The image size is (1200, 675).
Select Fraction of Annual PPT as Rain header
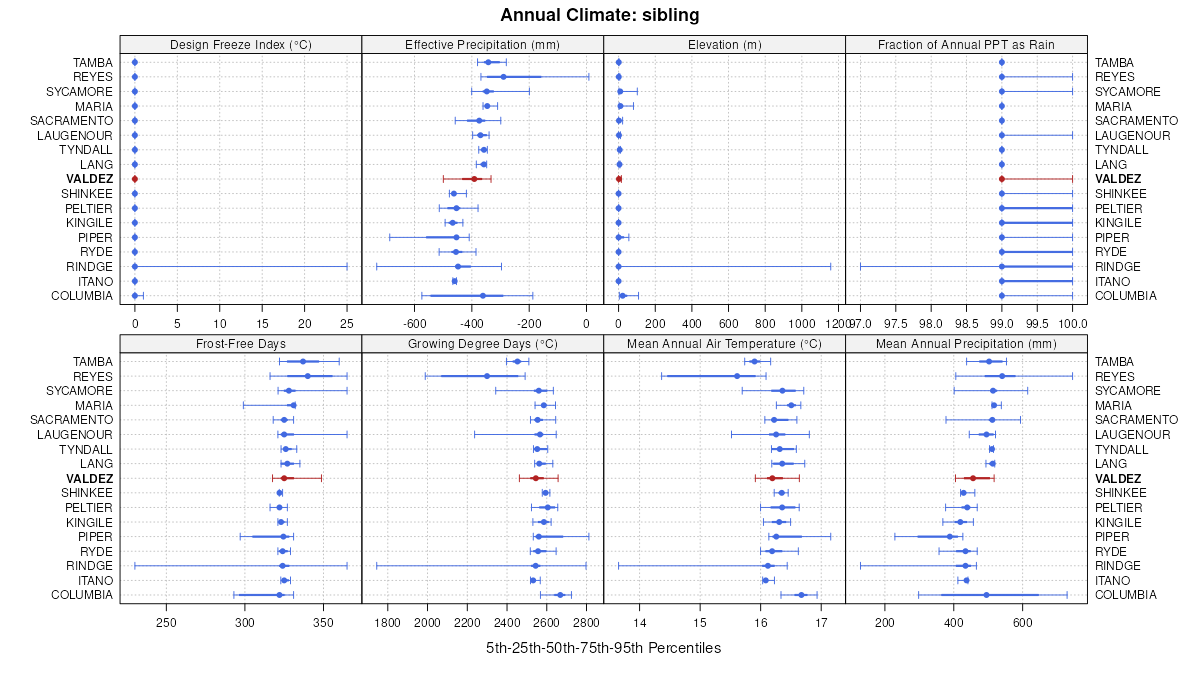966,45
